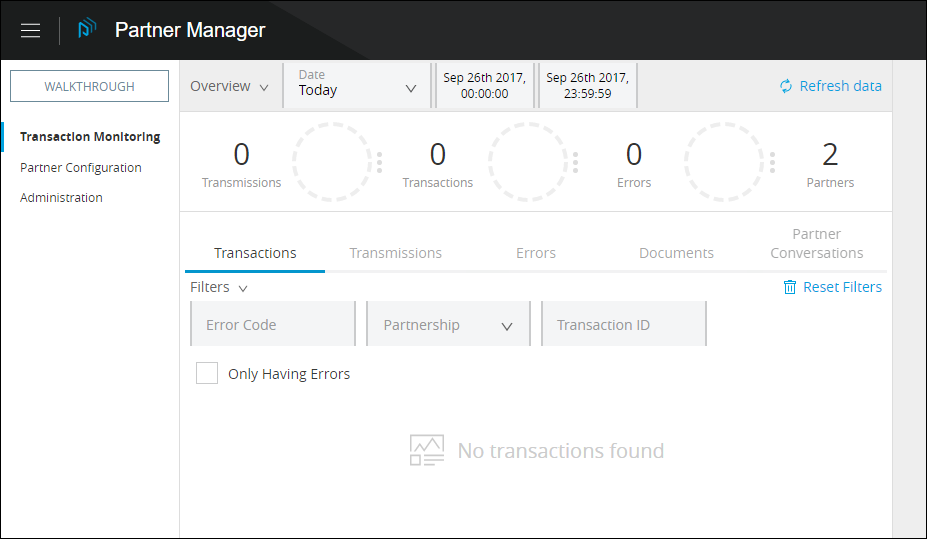Screen dimensions: 927x539
Task: Click the dots handle beside Transmissions count
Action: click(x=379, y=162)
